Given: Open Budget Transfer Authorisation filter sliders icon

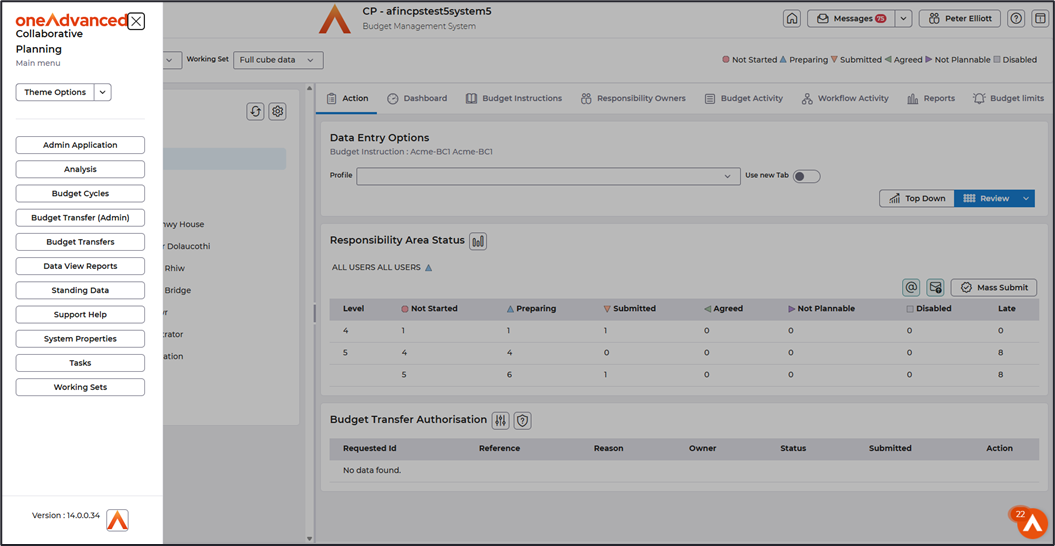Looking at the screenshot, I should click(501, 421).
